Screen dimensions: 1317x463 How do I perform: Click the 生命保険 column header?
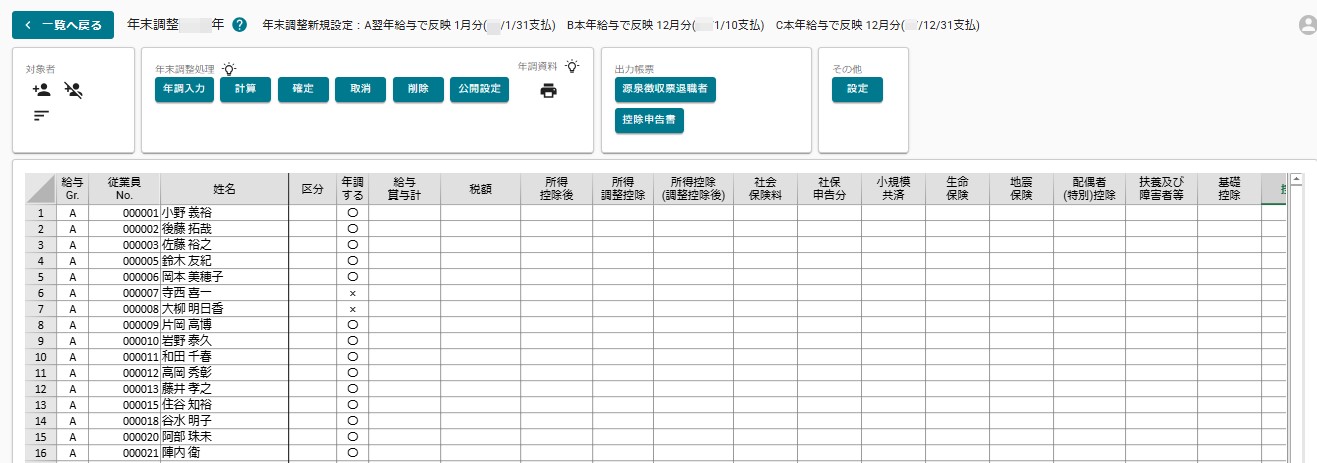point(957,189)
